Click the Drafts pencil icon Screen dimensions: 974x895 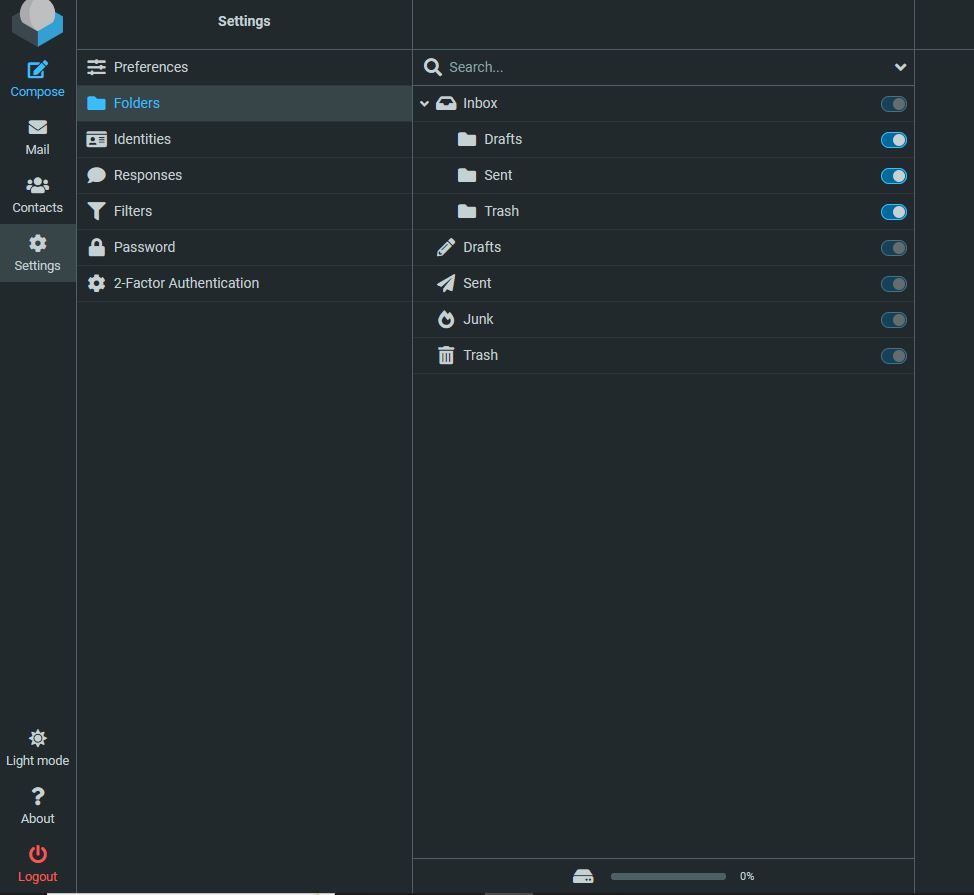446,247
